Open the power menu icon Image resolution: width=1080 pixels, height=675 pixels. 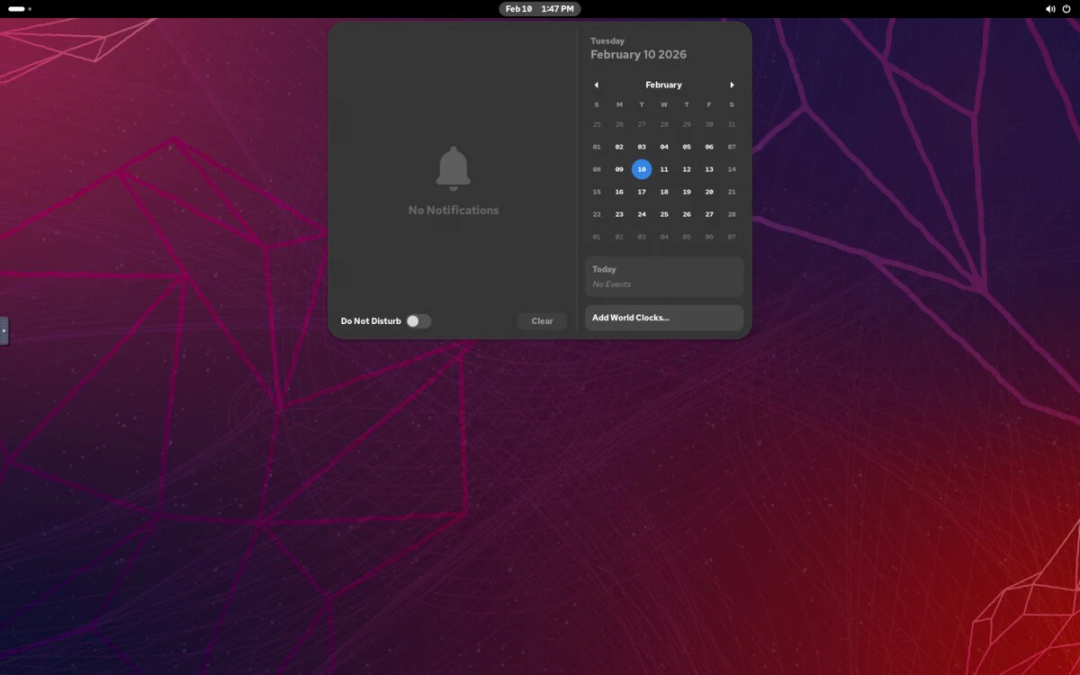point(1067,9)
